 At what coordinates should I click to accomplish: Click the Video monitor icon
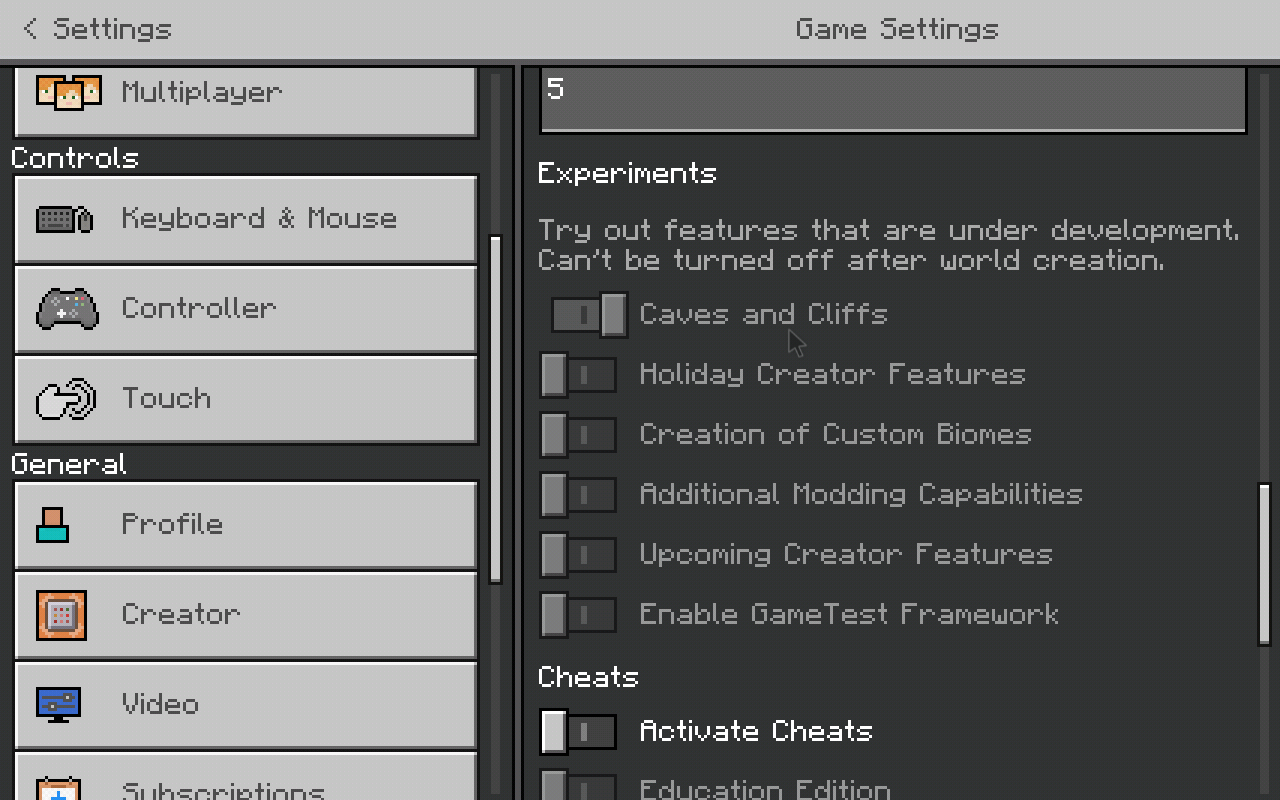[x=58, y=704]
